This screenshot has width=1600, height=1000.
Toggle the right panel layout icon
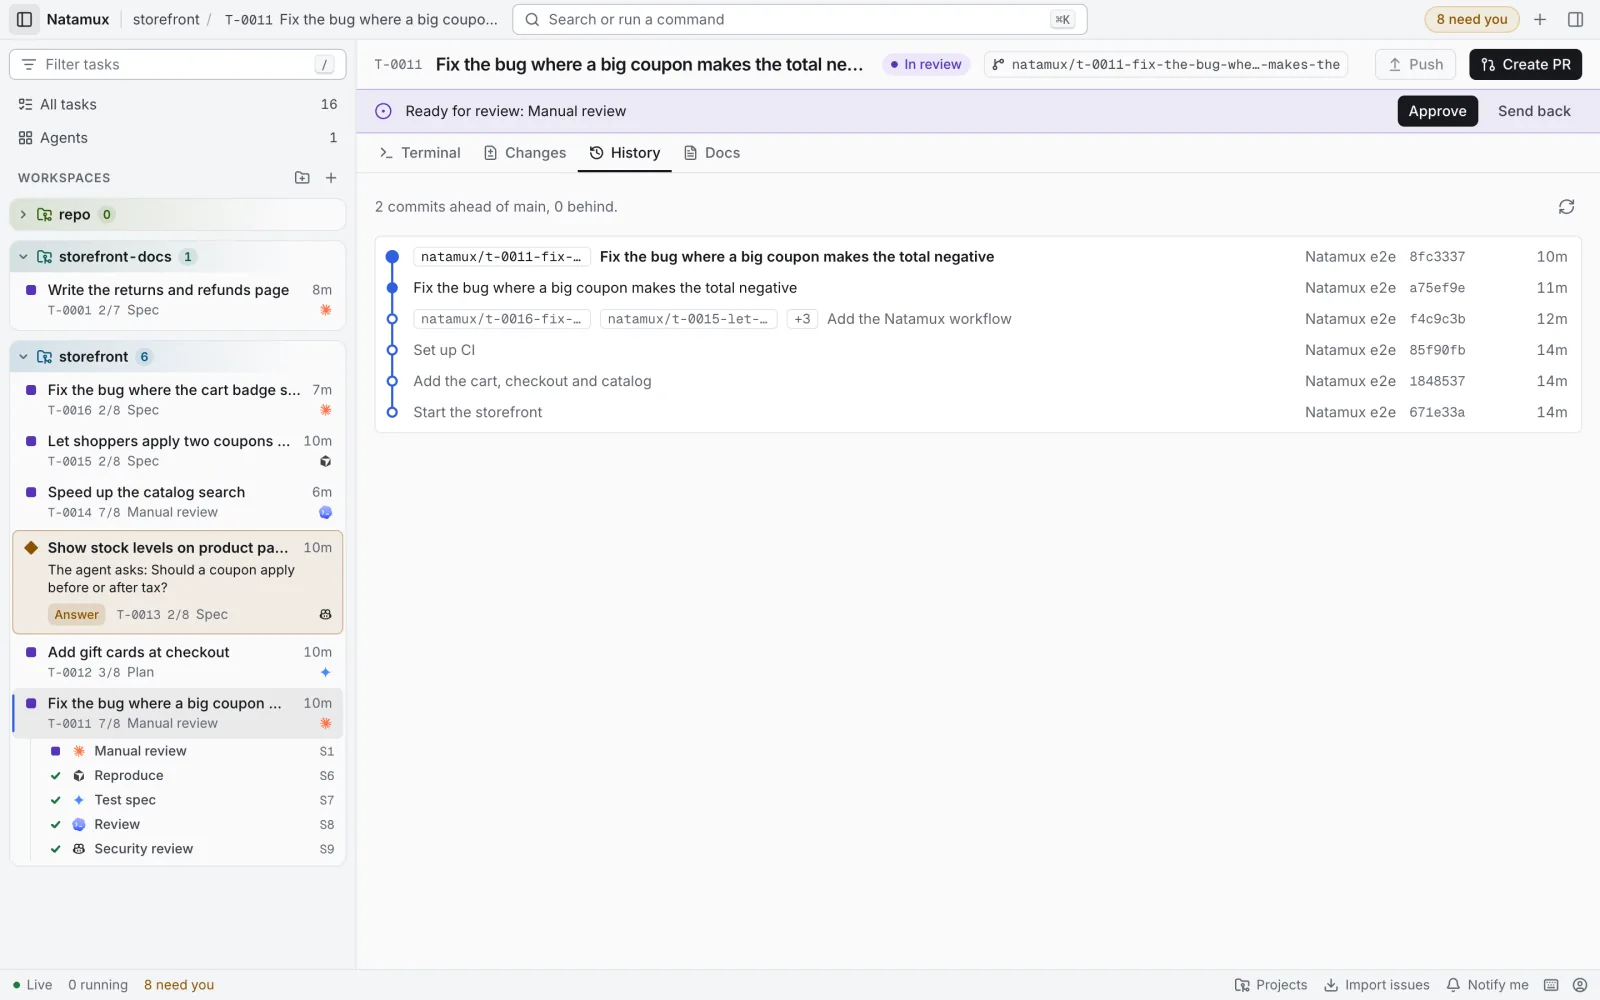(x=1575, y=19)
